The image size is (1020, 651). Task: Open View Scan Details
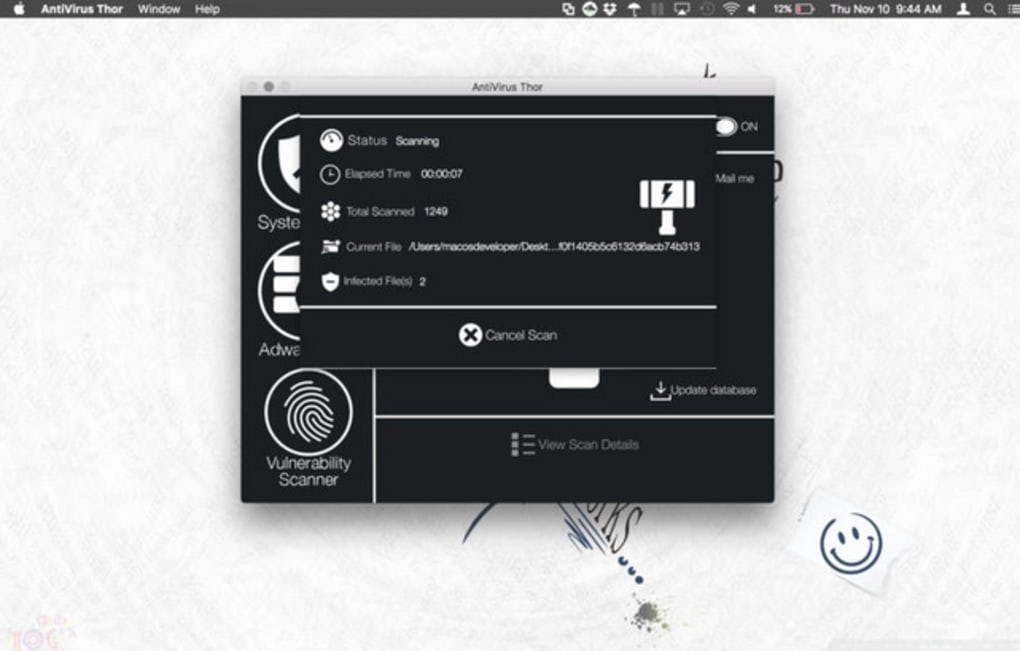(x=575, y=445)
